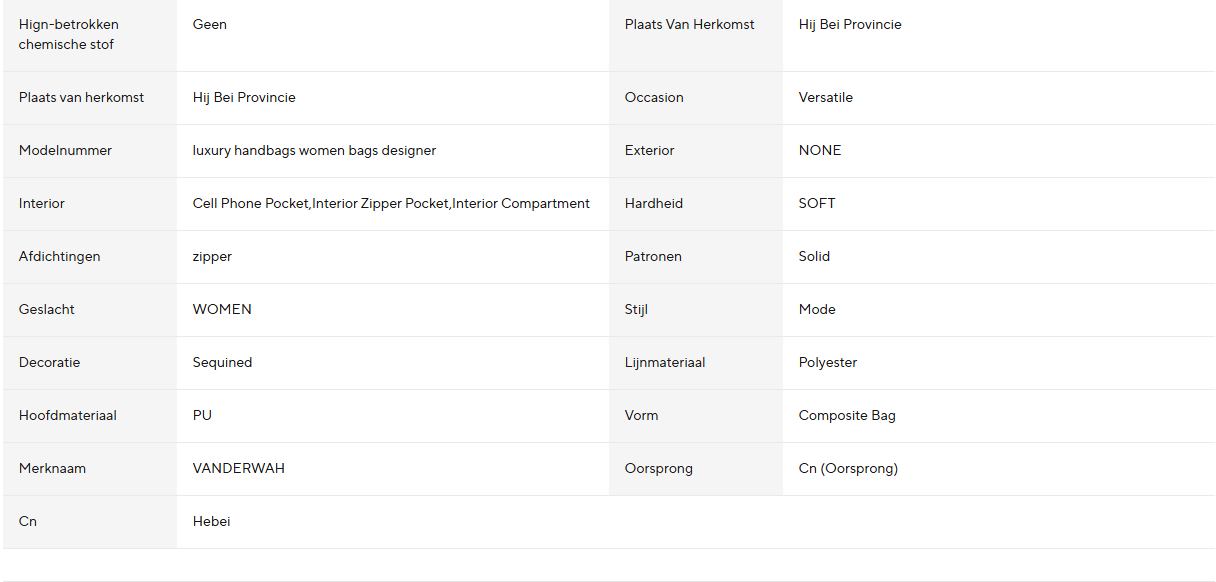The image size is (1216, 582).
Task: Click the WOMEN value text
Action: (x=222, y=310)
